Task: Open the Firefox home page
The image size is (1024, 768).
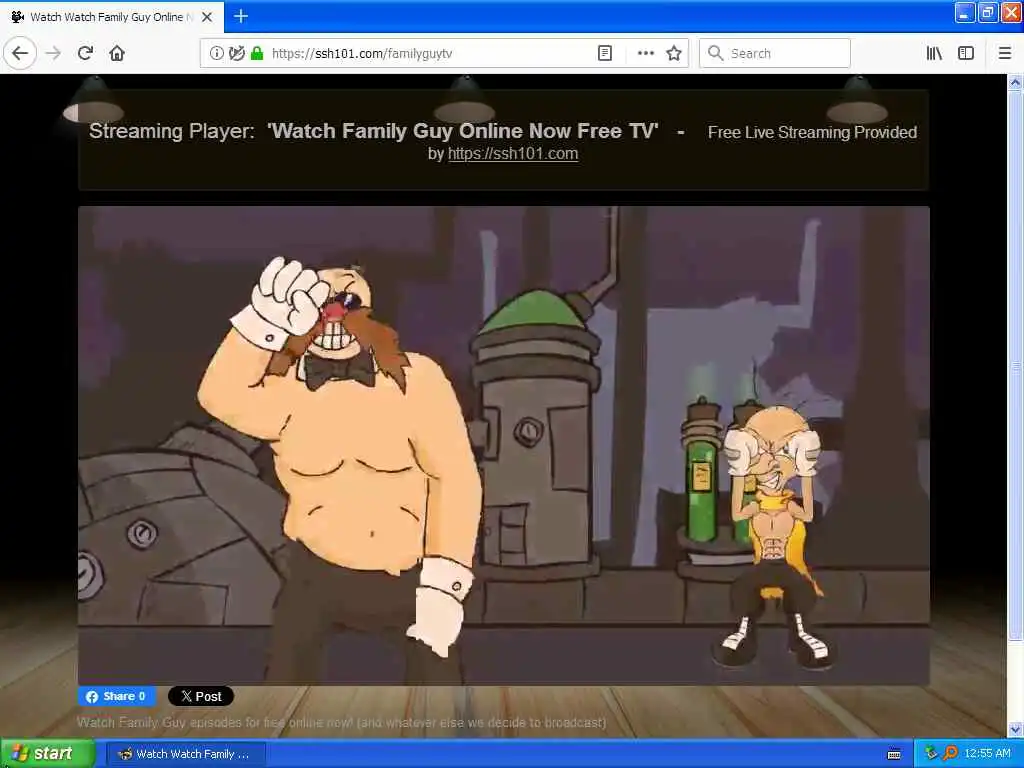Action: pyautogui.click(x=117, y=53)
